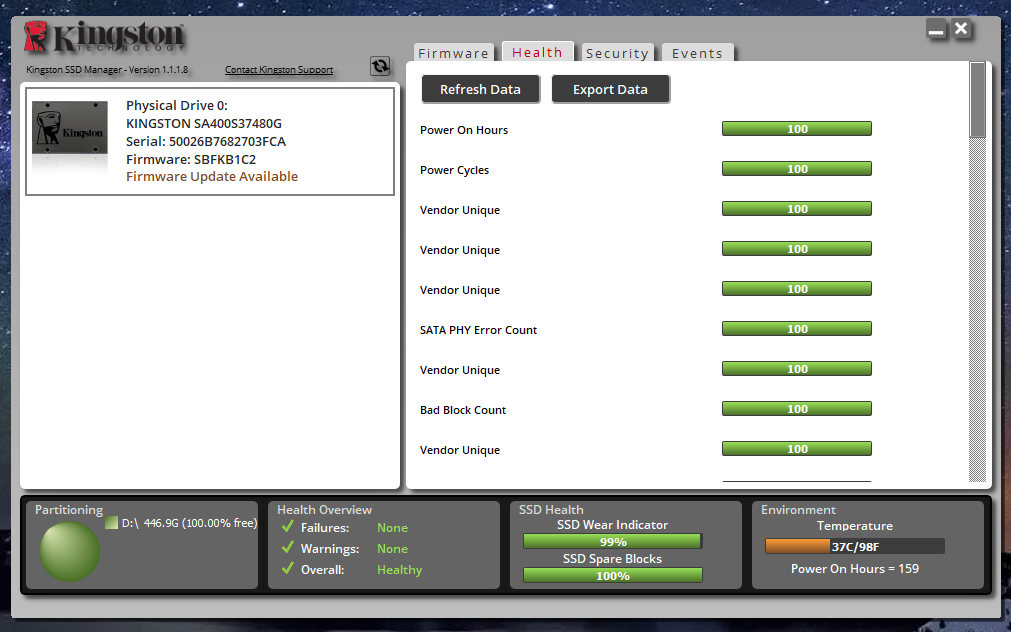Click the Power On Hours health bar
1011x632 pixels.
pos(796,129)
